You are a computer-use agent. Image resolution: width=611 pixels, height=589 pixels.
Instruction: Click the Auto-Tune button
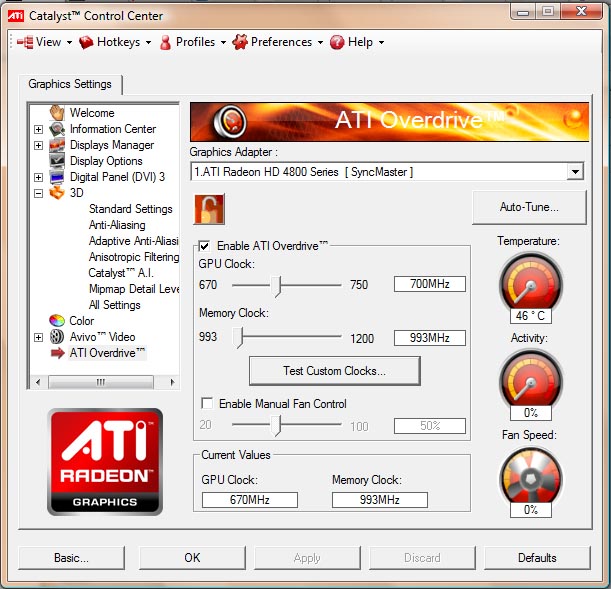(529, 207)
